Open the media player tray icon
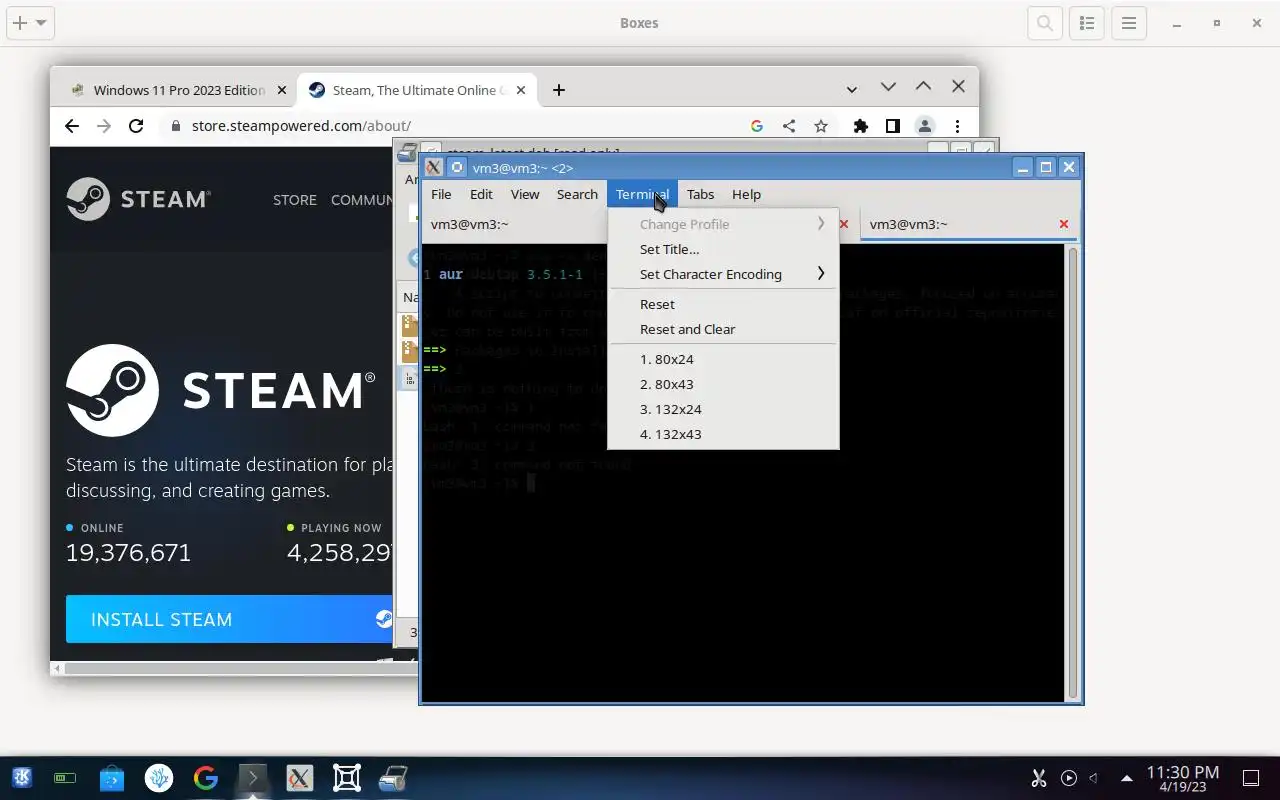Viewport: 1280px width, 800px height. [x=1069, y=778]
